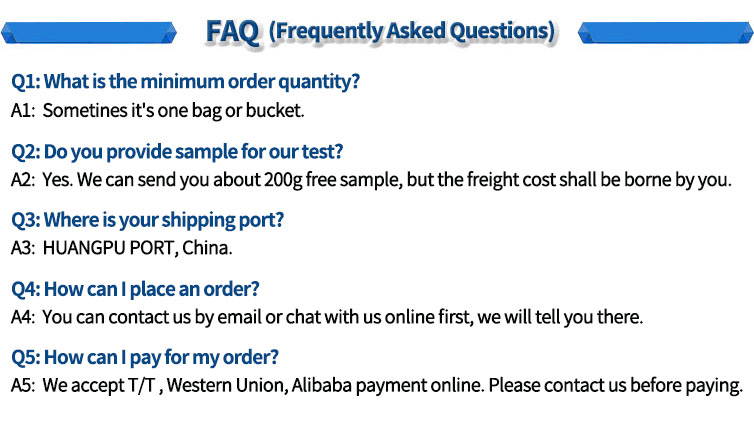Viewport: 754px width, 432px height.
Task: Click the "A1:" answer label
Action: coord(22,109)
